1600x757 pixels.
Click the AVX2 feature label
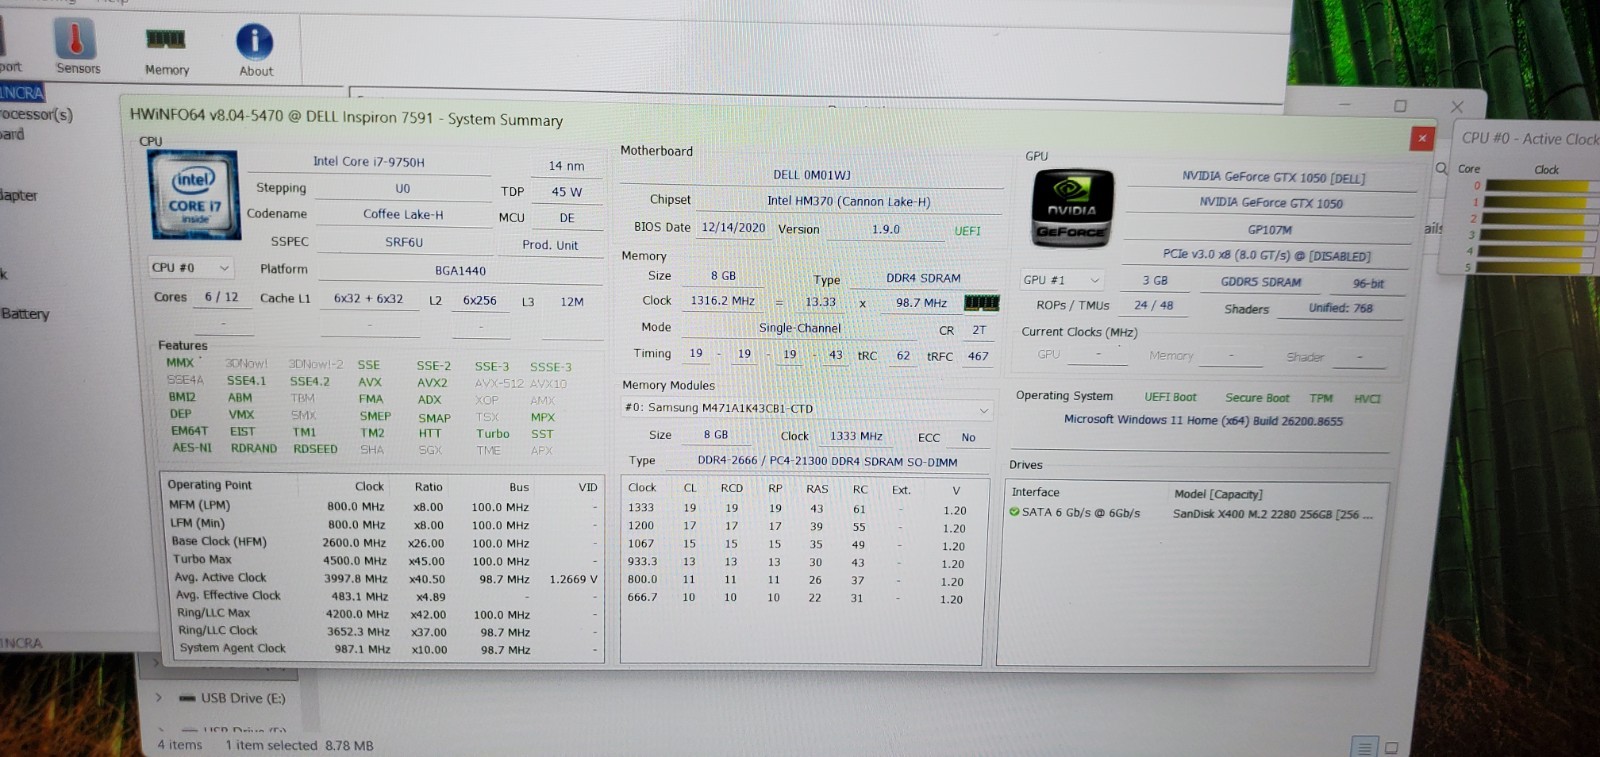(x=432, y=383)
